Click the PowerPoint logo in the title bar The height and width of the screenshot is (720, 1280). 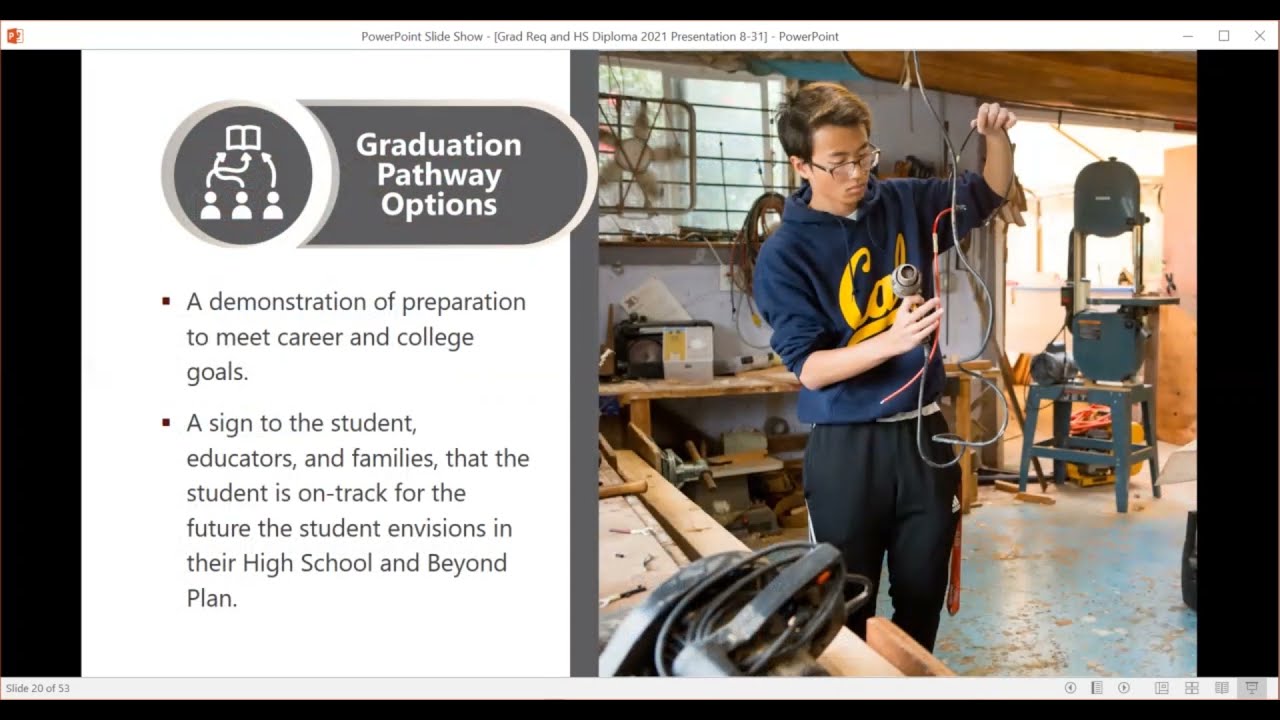(x=14, y=36)
